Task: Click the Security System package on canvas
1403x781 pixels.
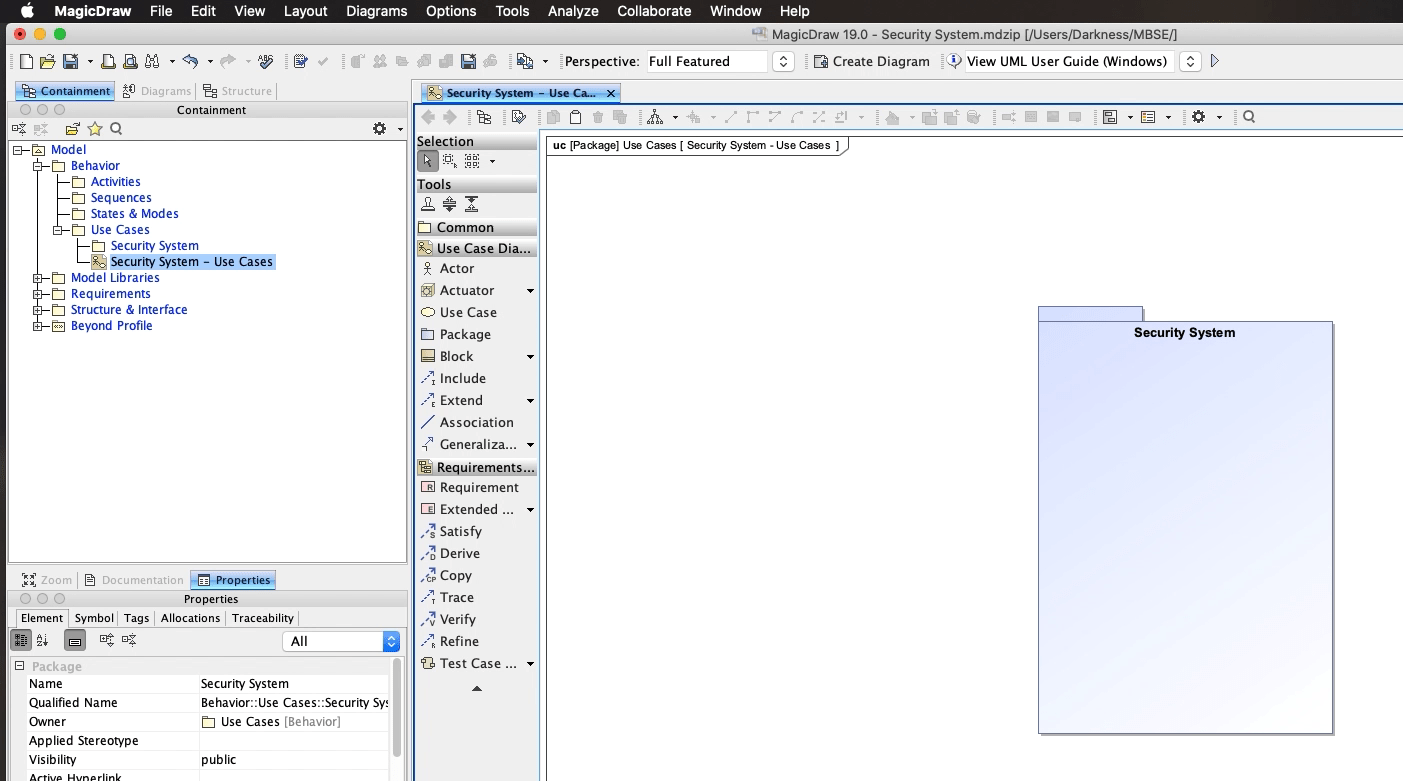Action: 1184,520
